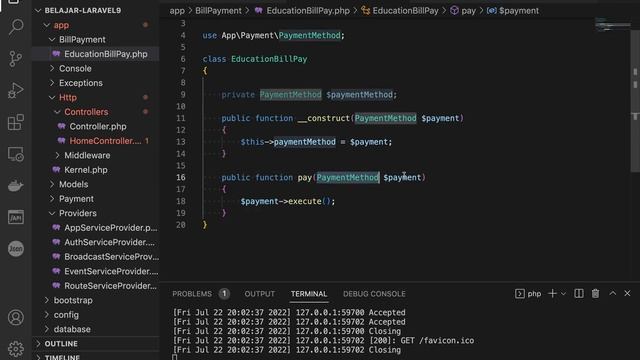Click the __construct function name
Screen dimensions: 640x360
click(x=324, y=118)
